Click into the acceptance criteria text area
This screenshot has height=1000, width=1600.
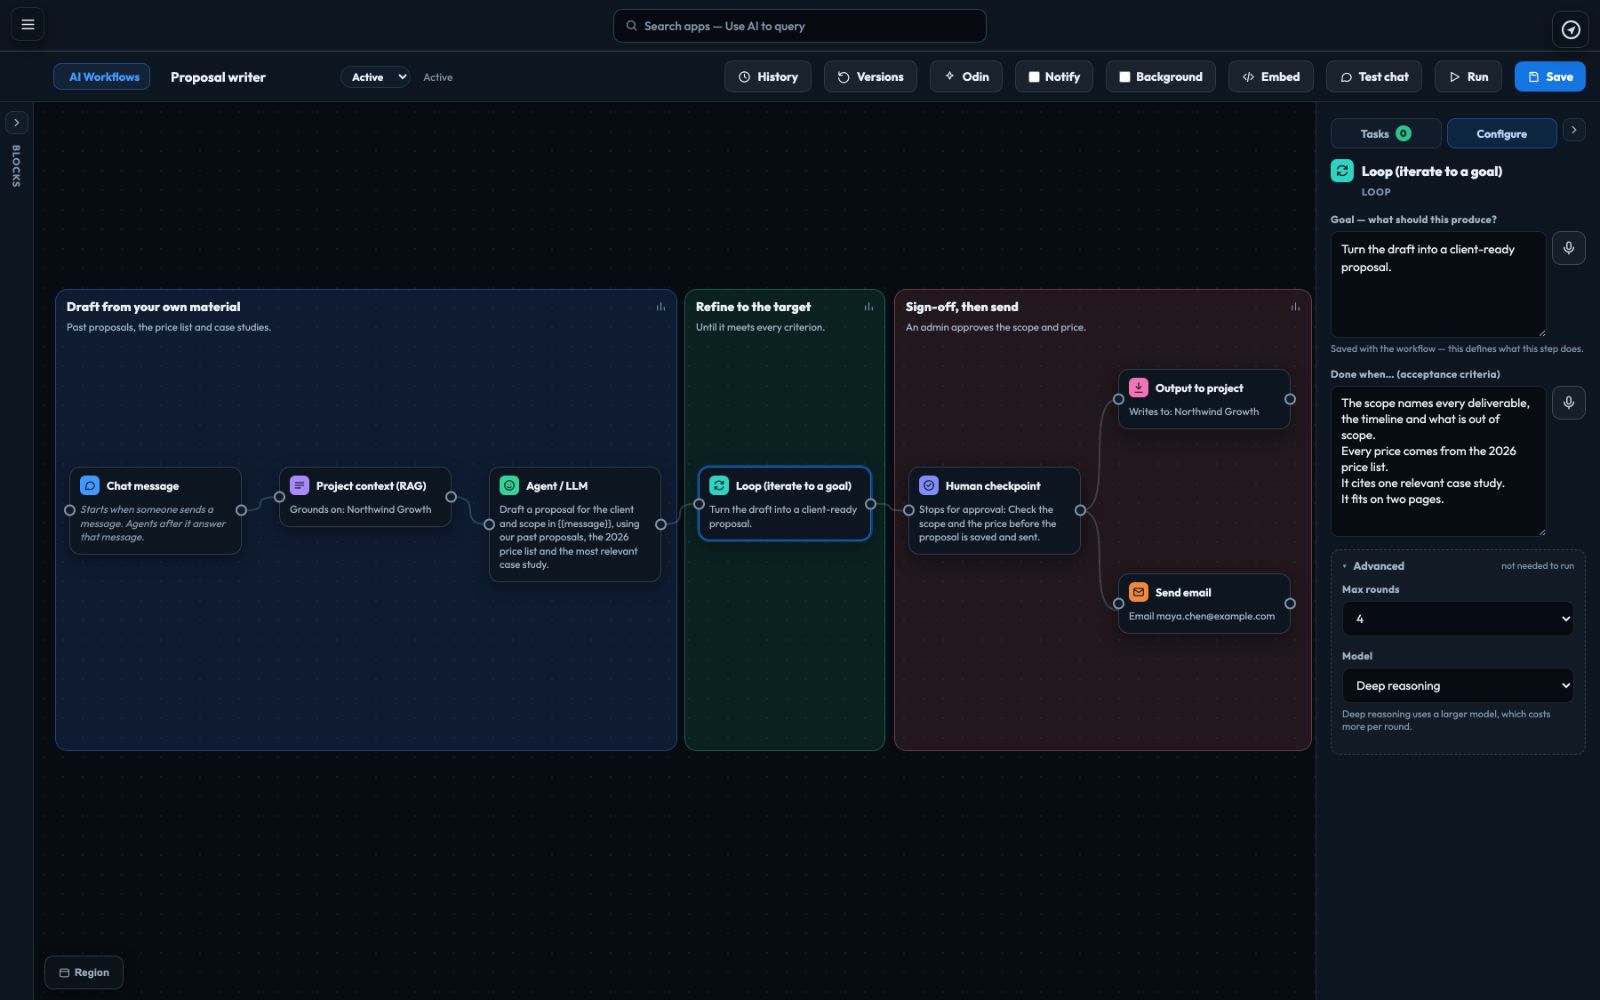click(x=1438, y=461)
